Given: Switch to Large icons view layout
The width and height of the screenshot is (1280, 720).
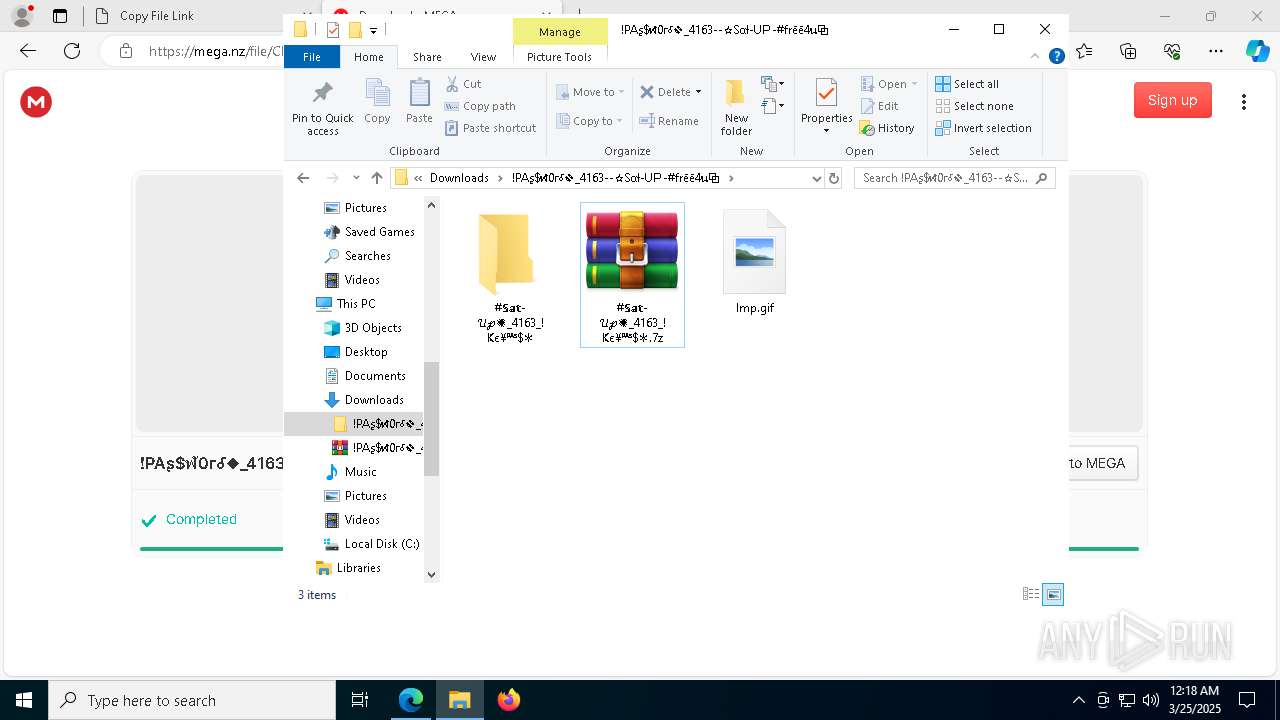Looking at the screenshot, I should [x=1053, y=594].
